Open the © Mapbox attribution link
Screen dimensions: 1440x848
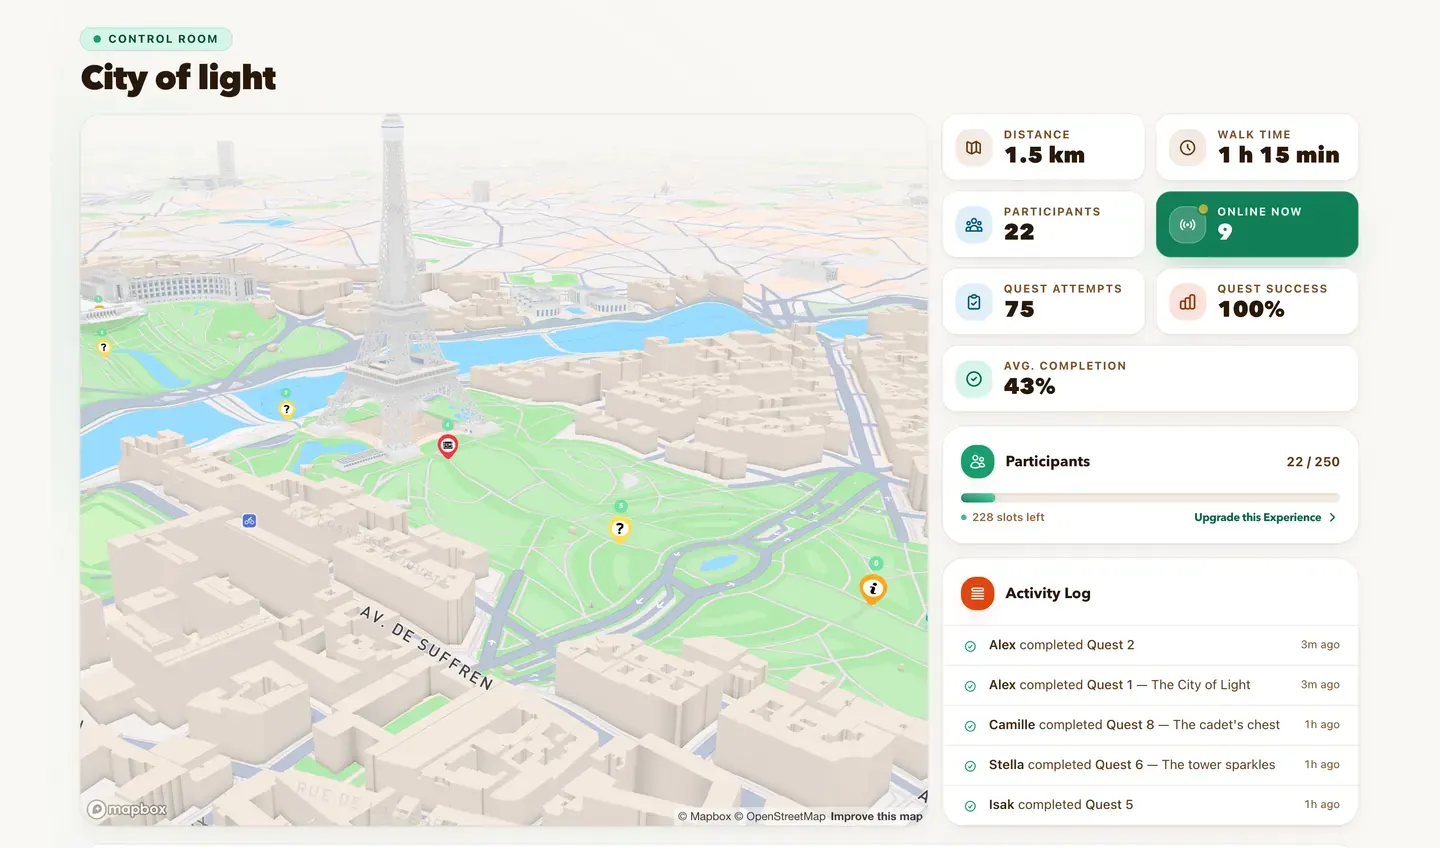click(x=705, y=816)
